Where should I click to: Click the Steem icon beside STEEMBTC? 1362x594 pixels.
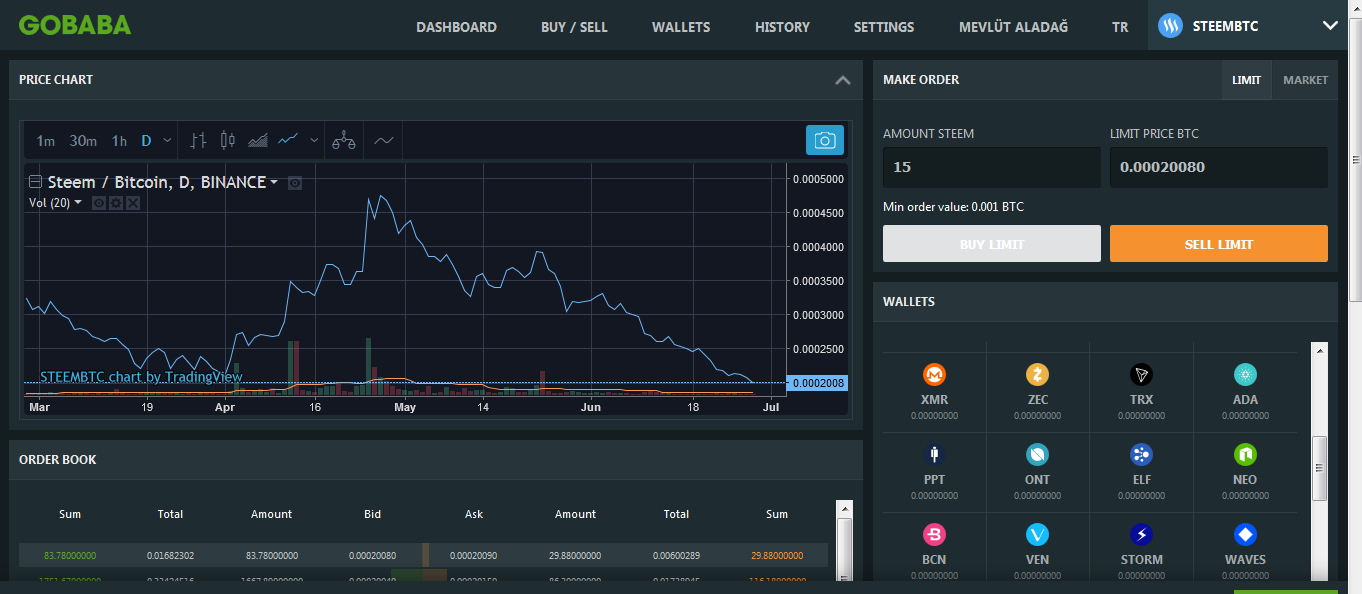(1170, 26)
